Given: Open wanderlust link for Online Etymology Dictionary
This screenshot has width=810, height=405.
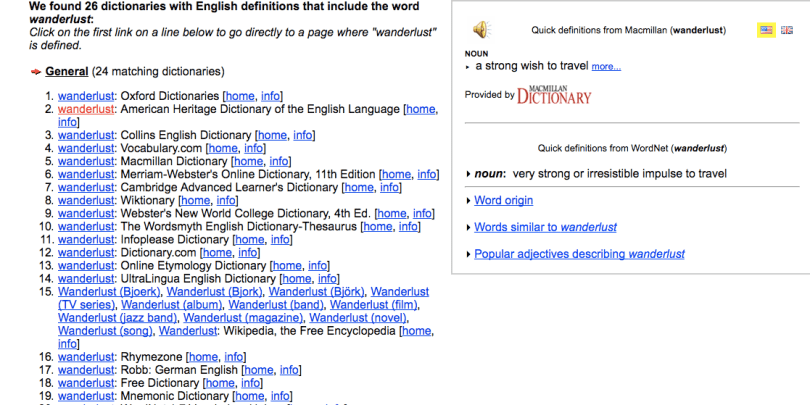Looking at the screenshot, I should coord(86,265).
